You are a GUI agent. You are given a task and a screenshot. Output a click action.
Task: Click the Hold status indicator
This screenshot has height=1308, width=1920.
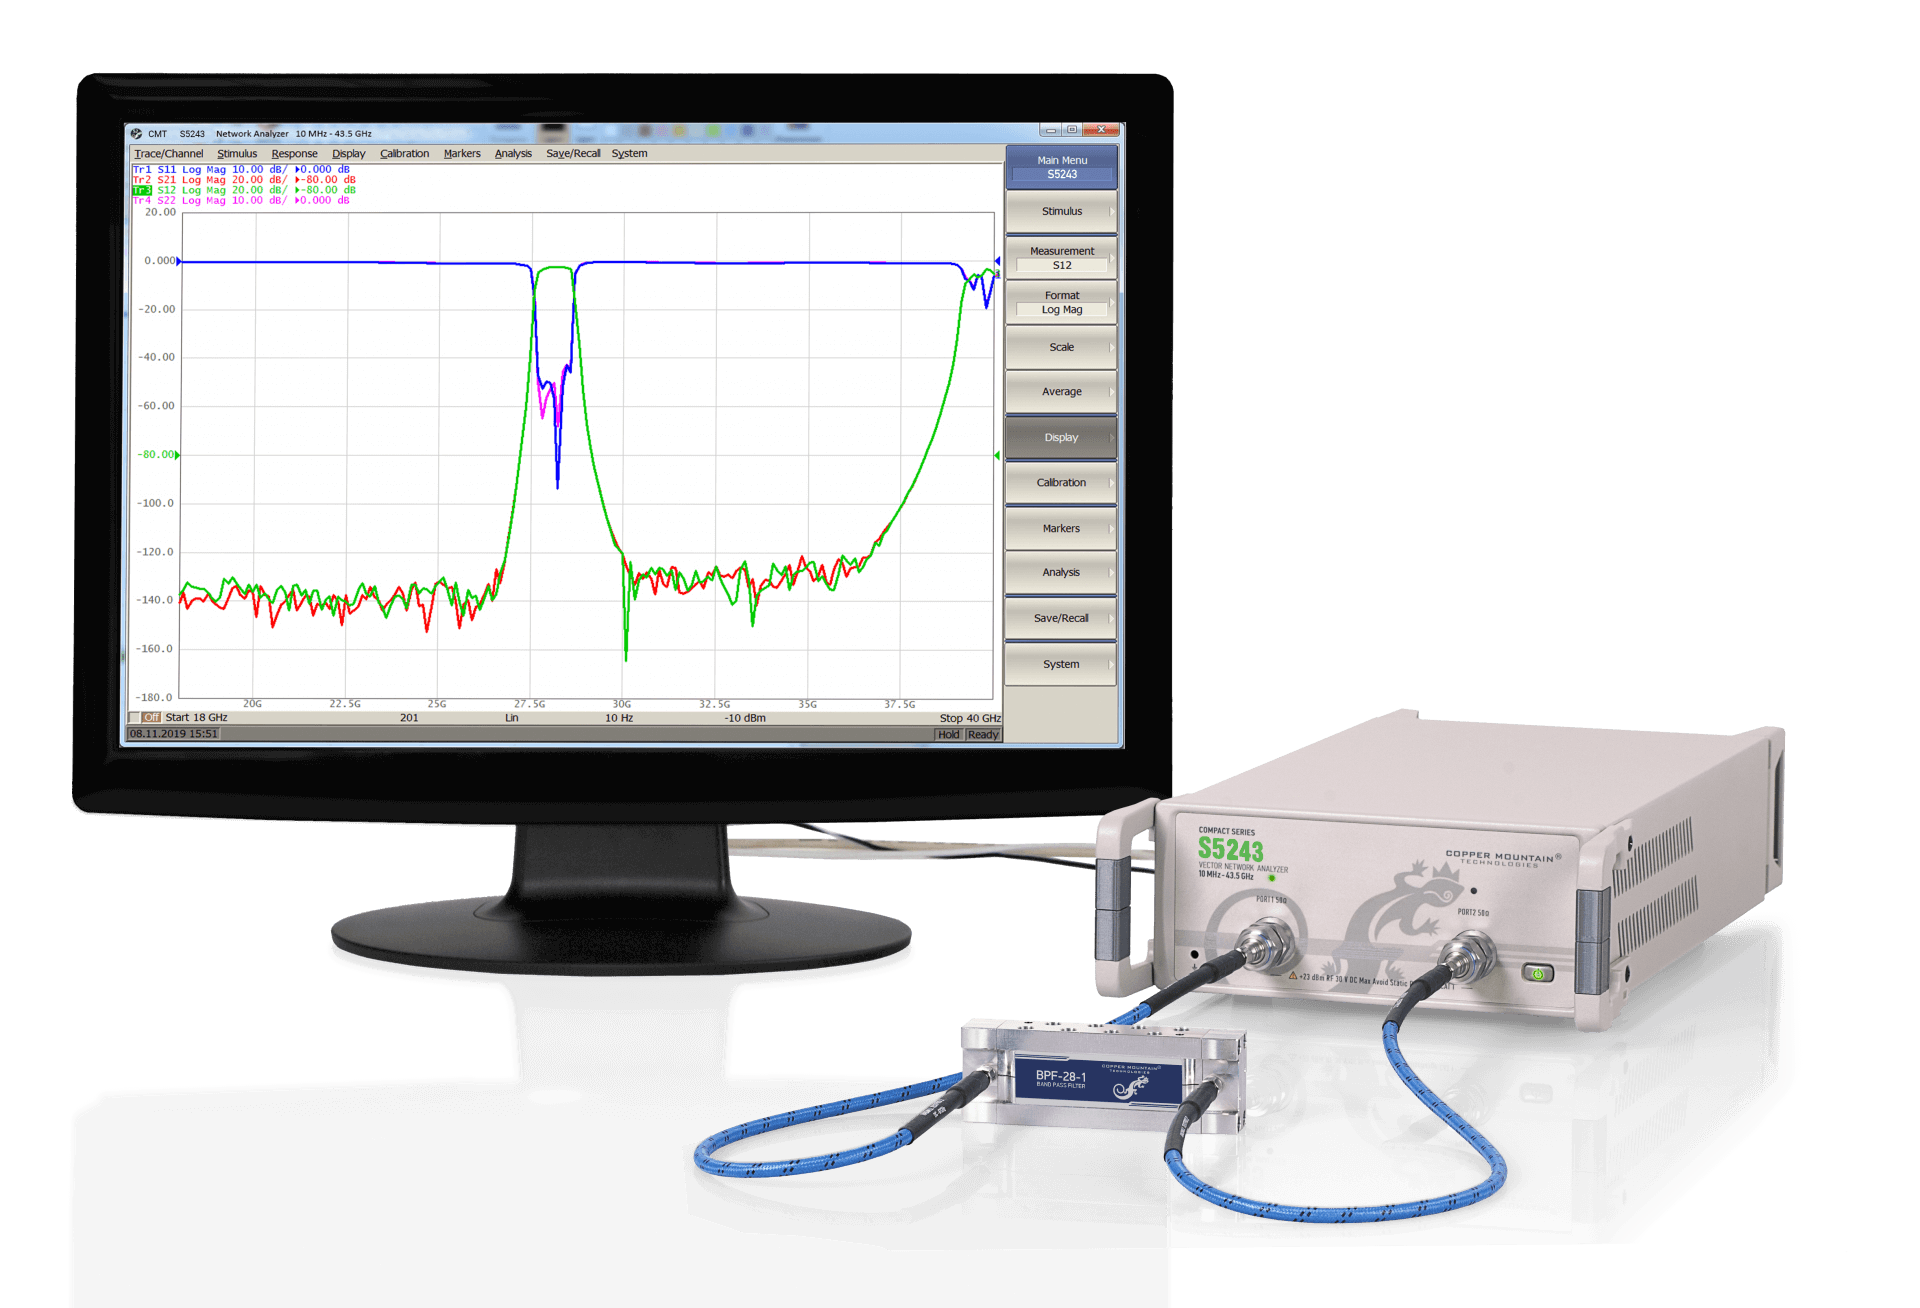948,735
